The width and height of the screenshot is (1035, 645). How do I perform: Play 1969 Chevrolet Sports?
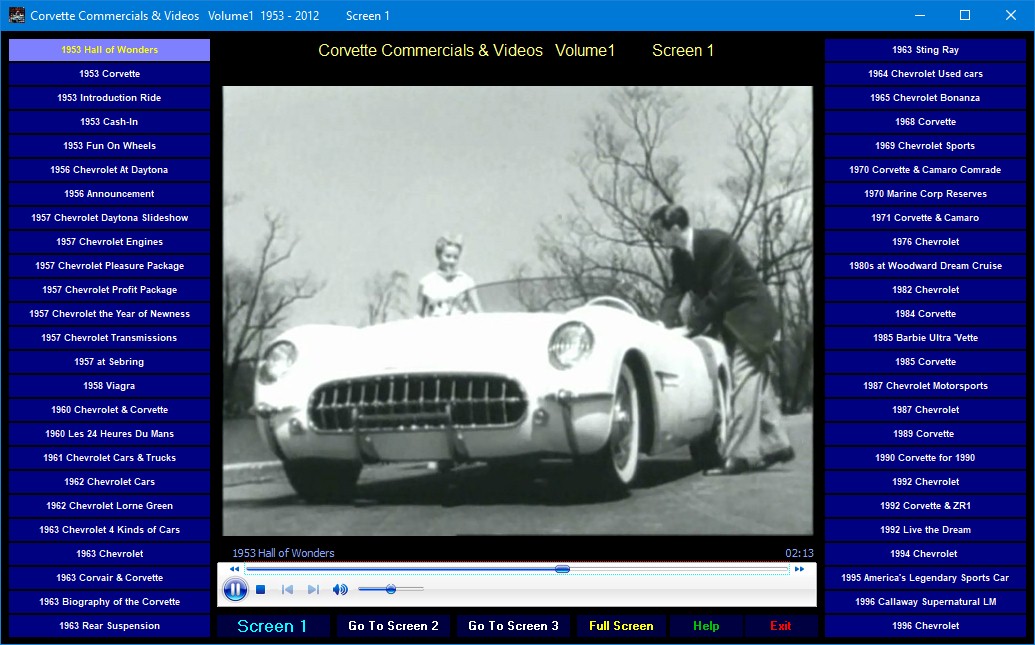[x=925, y=146]
